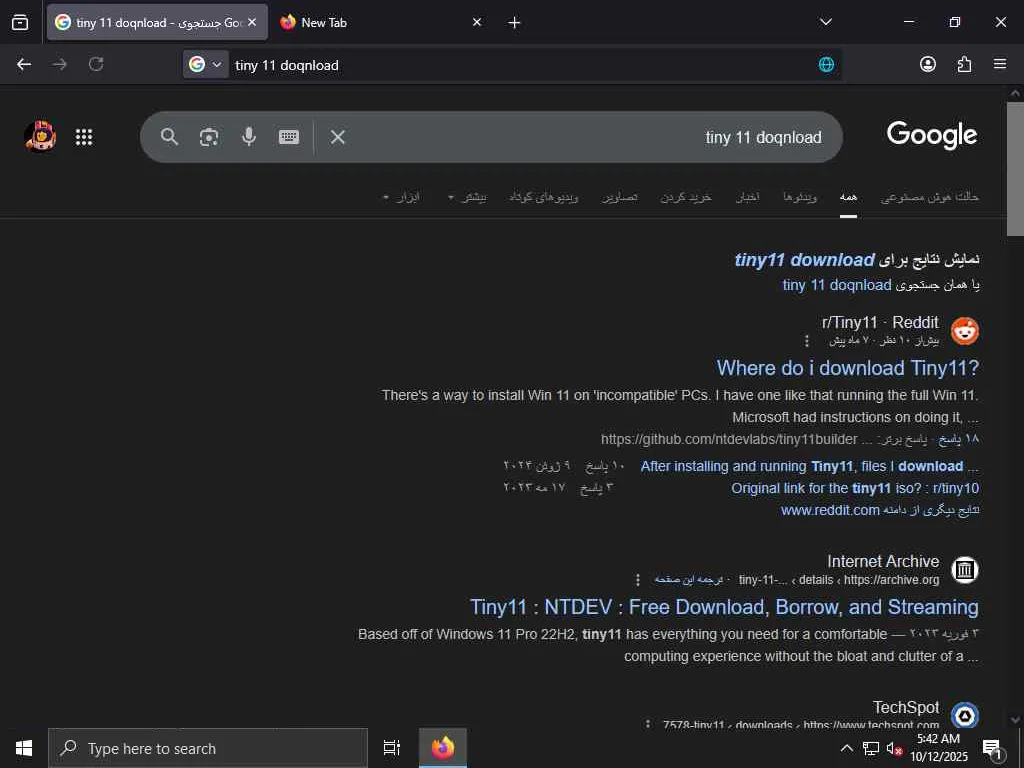Show hidden system tray icons

[846, 748]
